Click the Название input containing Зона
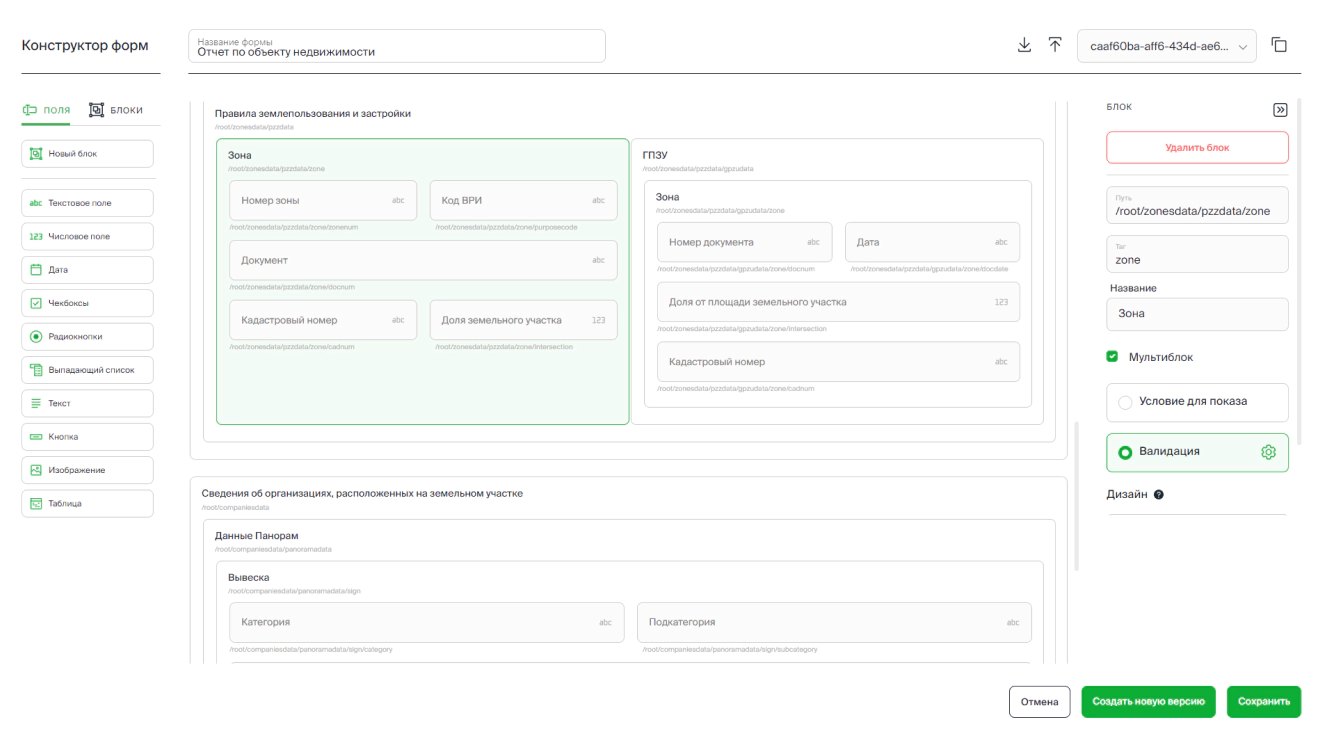Image resolution: width=1320 pixels, height=738 pixels. [1197, 314]
